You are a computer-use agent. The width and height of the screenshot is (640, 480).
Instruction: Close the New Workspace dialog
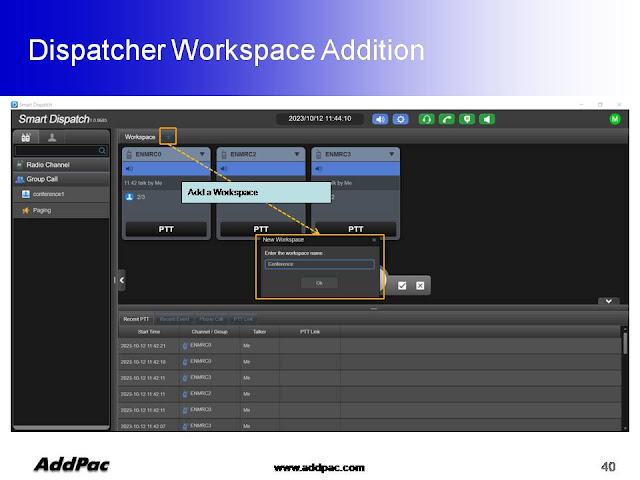(x=374, y=240)
